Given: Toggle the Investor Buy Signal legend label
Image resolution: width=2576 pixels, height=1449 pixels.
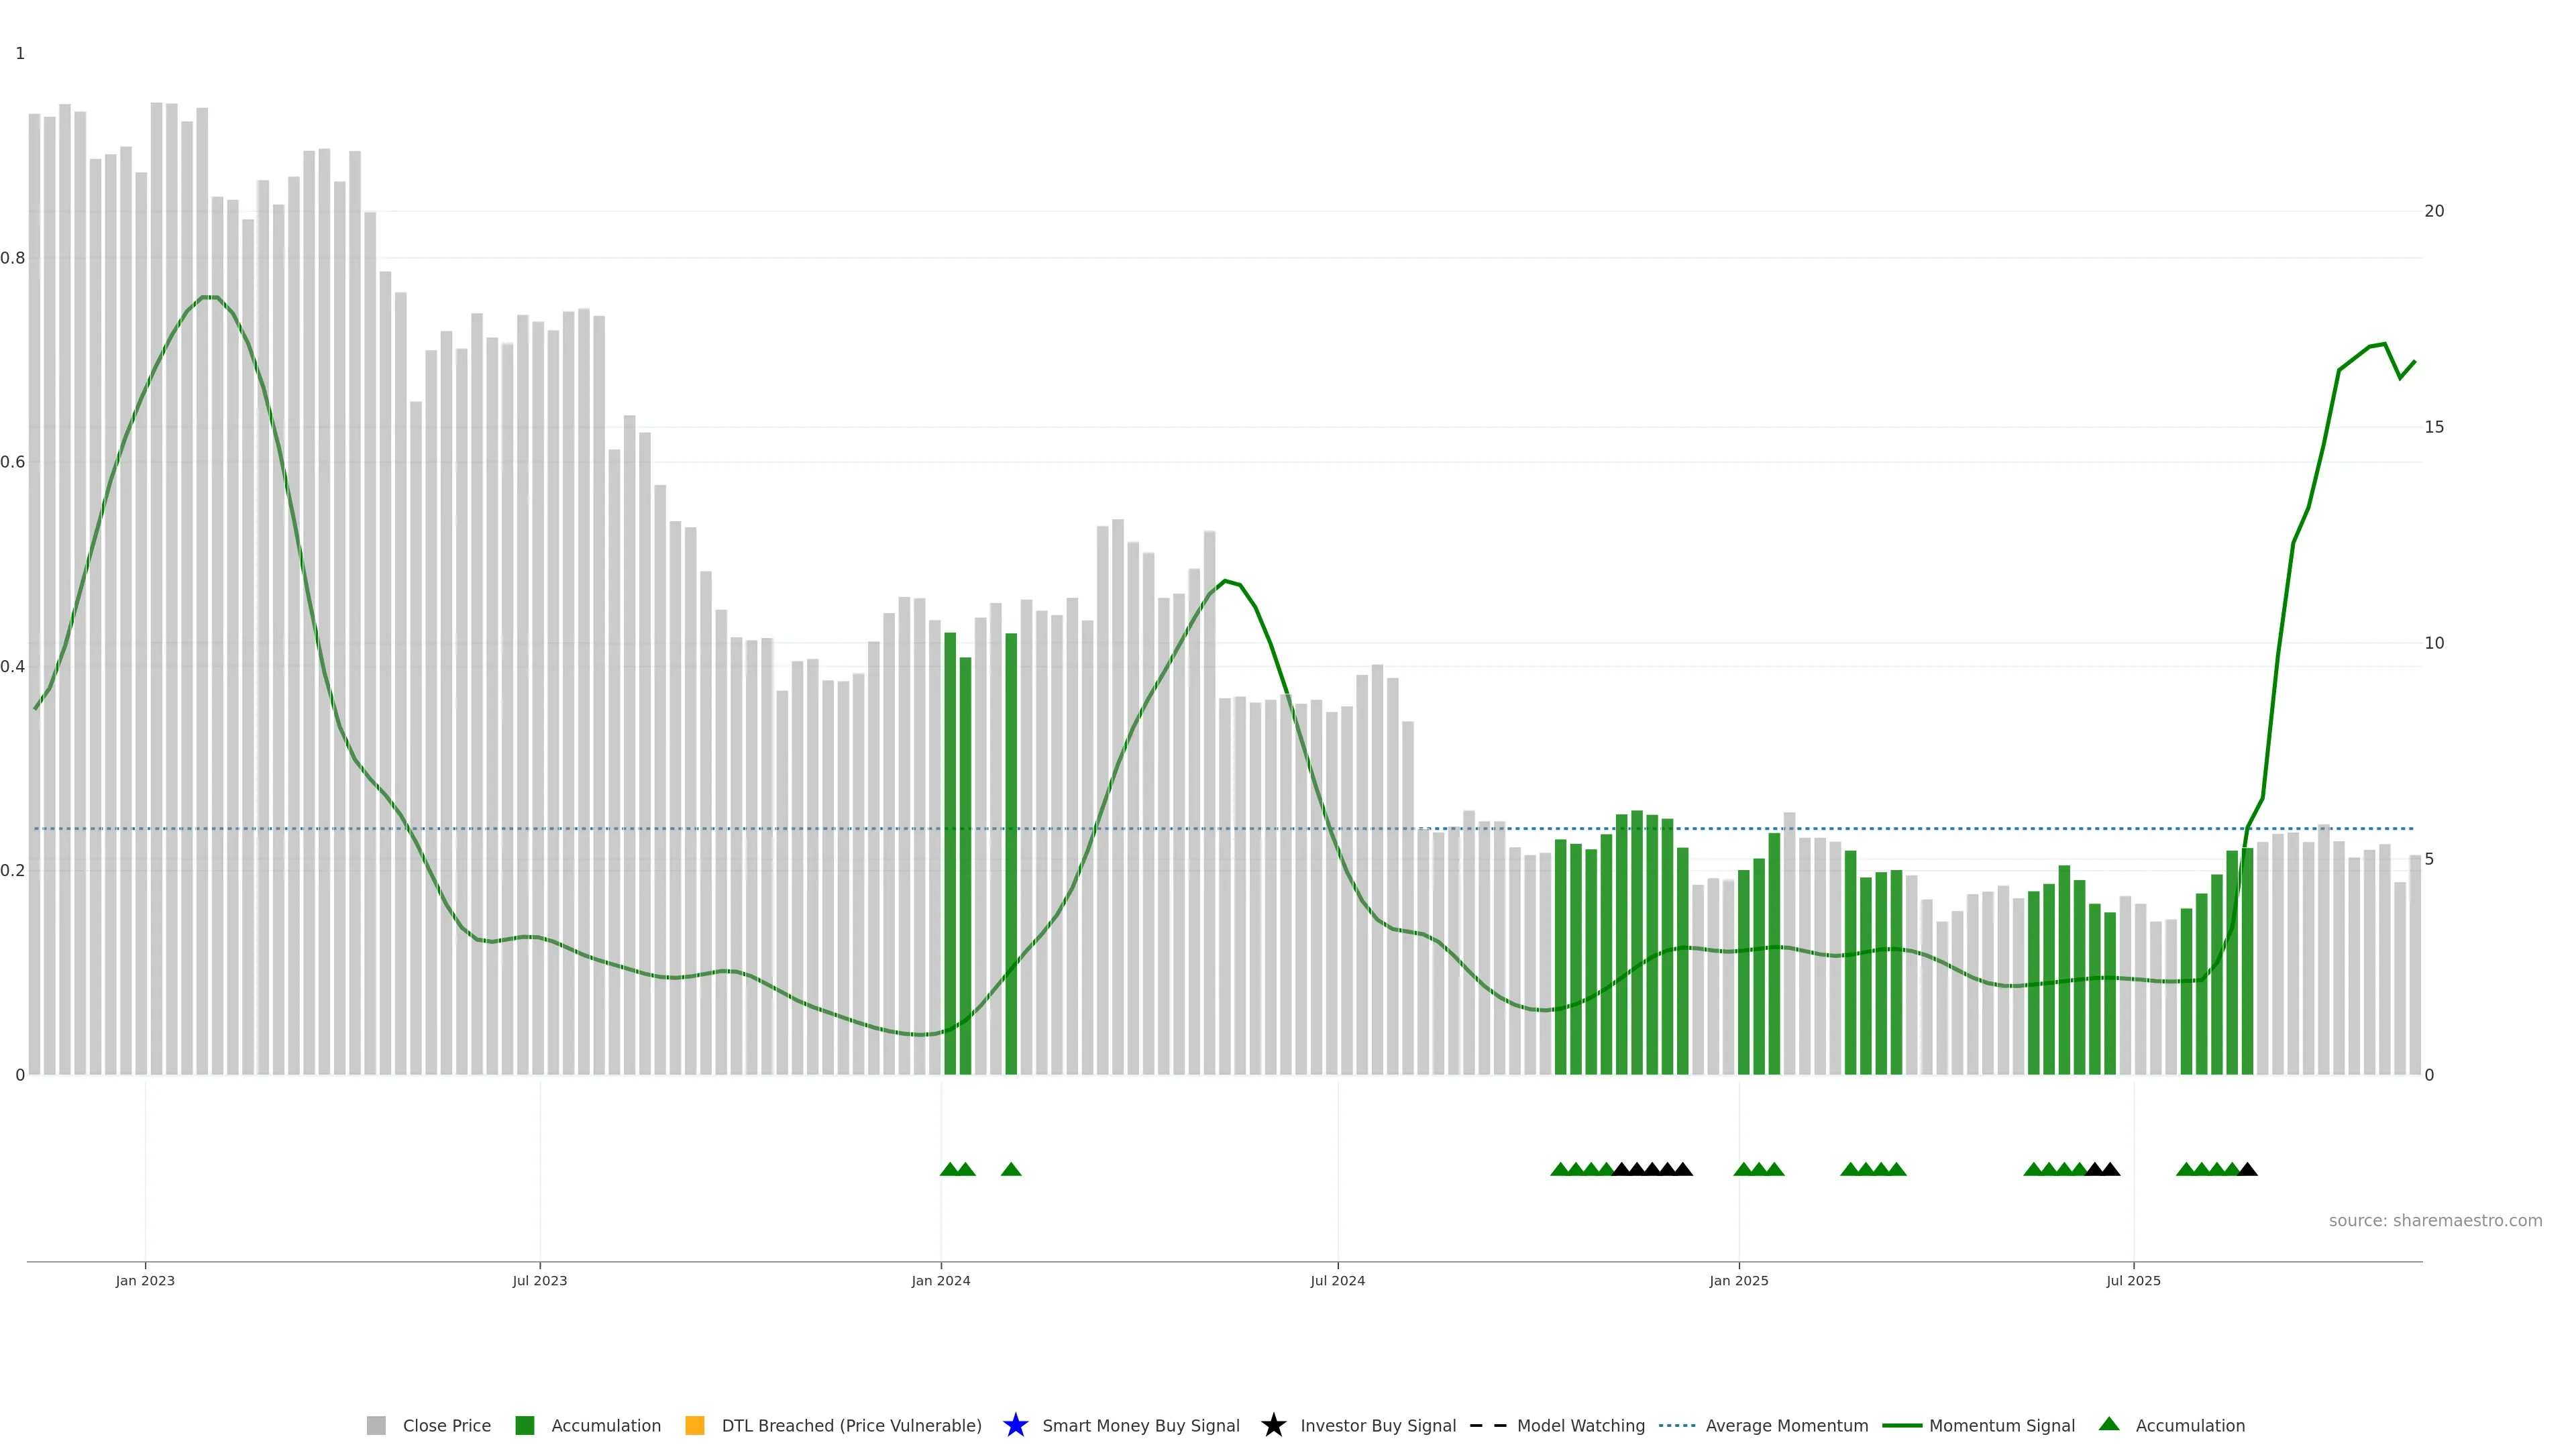Looking at the screenshot, I should click(x=1377, y=1425).
